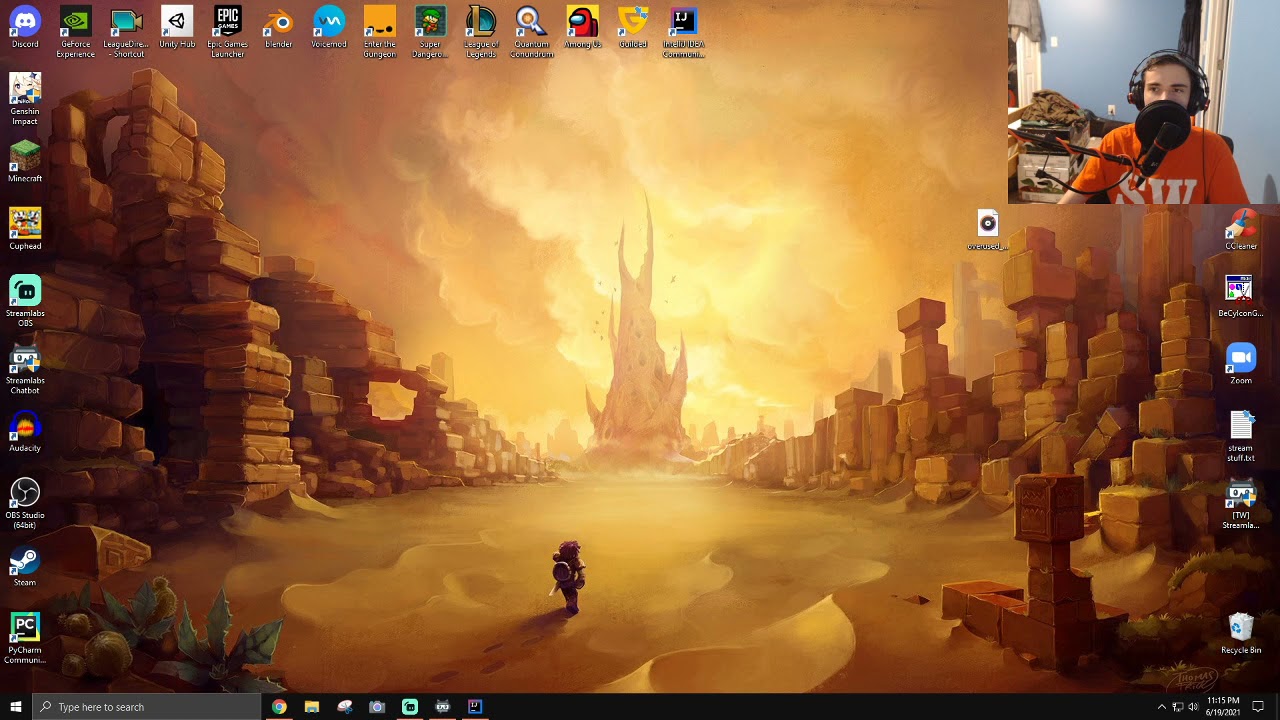Open the volume control in tray
1280x720 pixels.
(1194, 707)
